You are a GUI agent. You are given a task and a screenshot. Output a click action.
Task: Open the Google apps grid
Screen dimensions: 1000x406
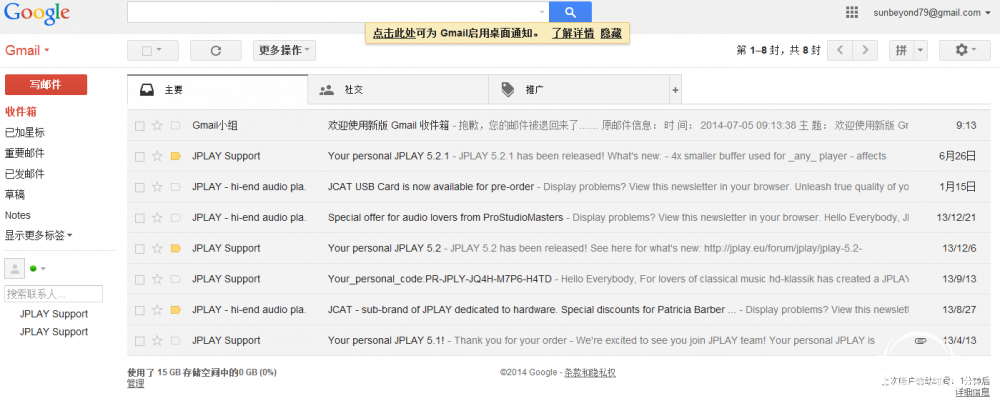coord(851,12)
